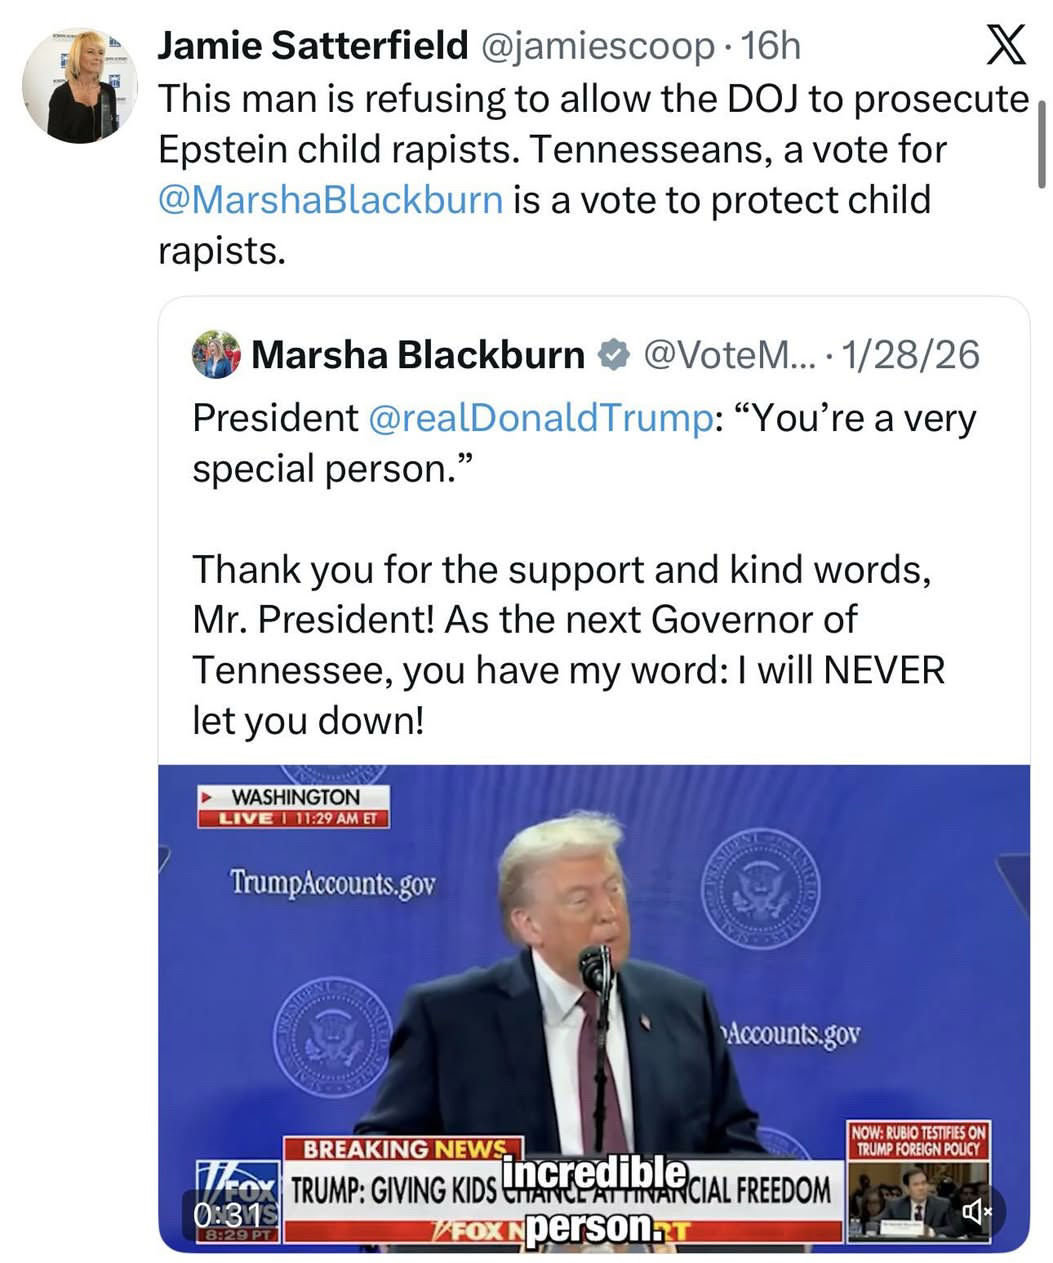Open the @MarshaBlackburn mention link

click(x=330, y=200)
